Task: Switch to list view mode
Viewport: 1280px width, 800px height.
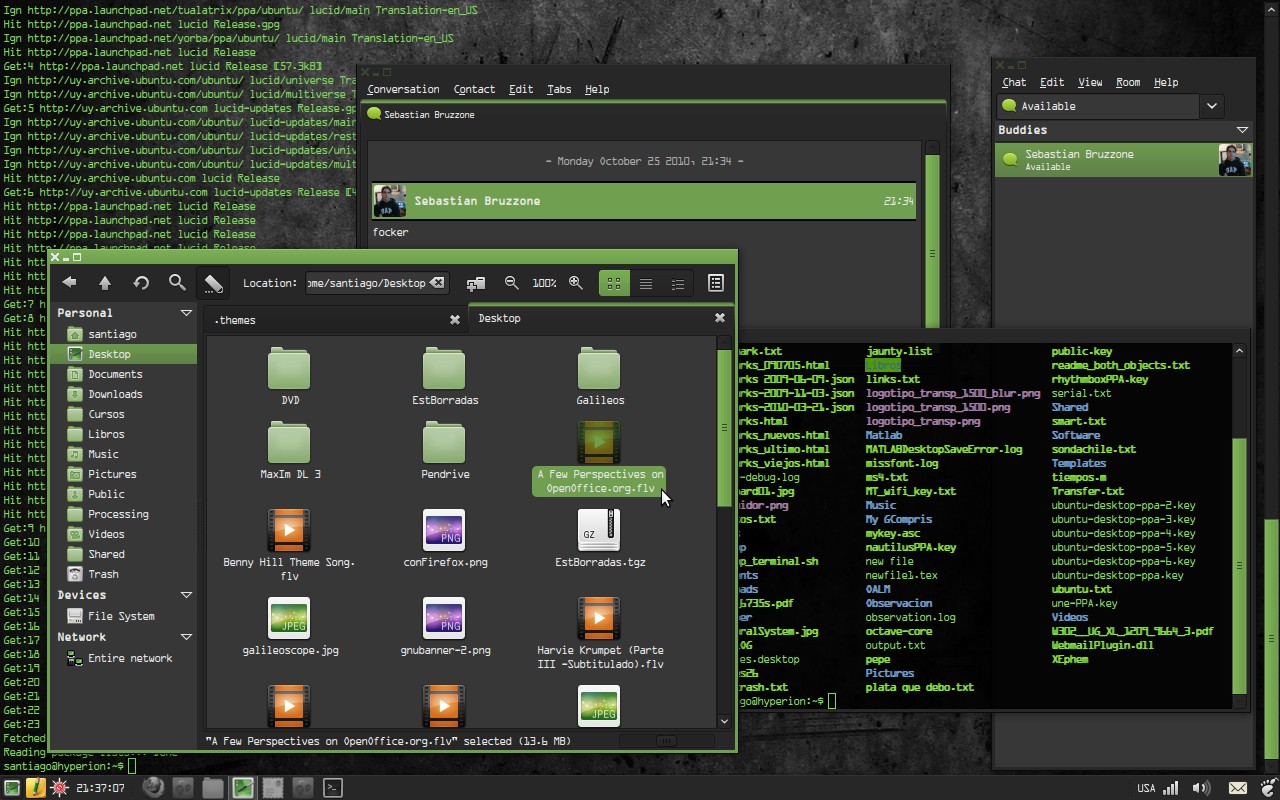Action: tap(646, 283)
